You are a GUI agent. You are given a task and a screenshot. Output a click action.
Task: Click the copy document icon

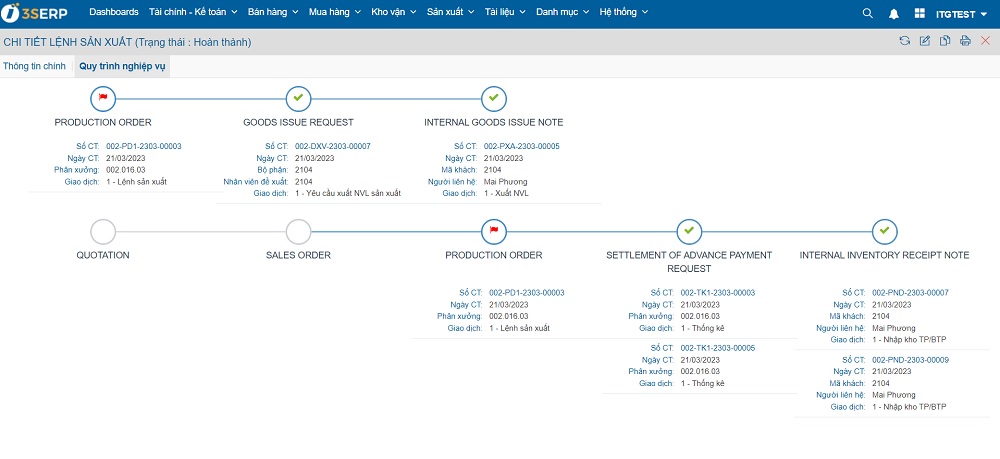945,41
